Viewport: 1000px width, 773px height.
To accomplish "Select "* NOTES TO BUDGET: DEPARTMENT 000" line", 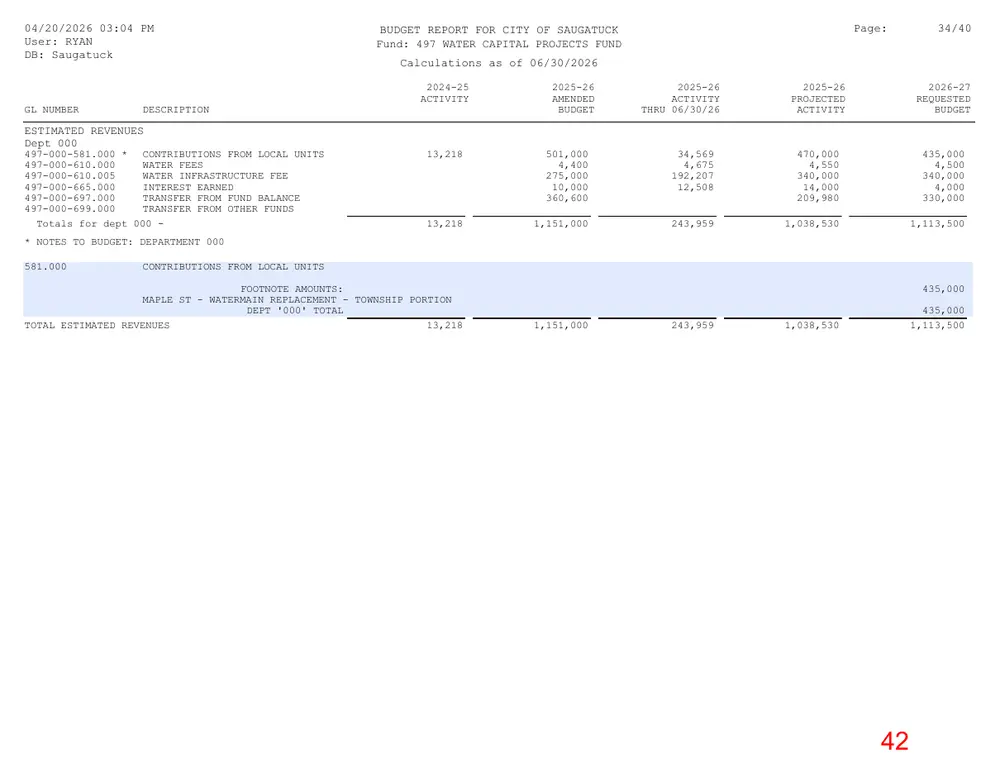I will click(x=124, y=242).
